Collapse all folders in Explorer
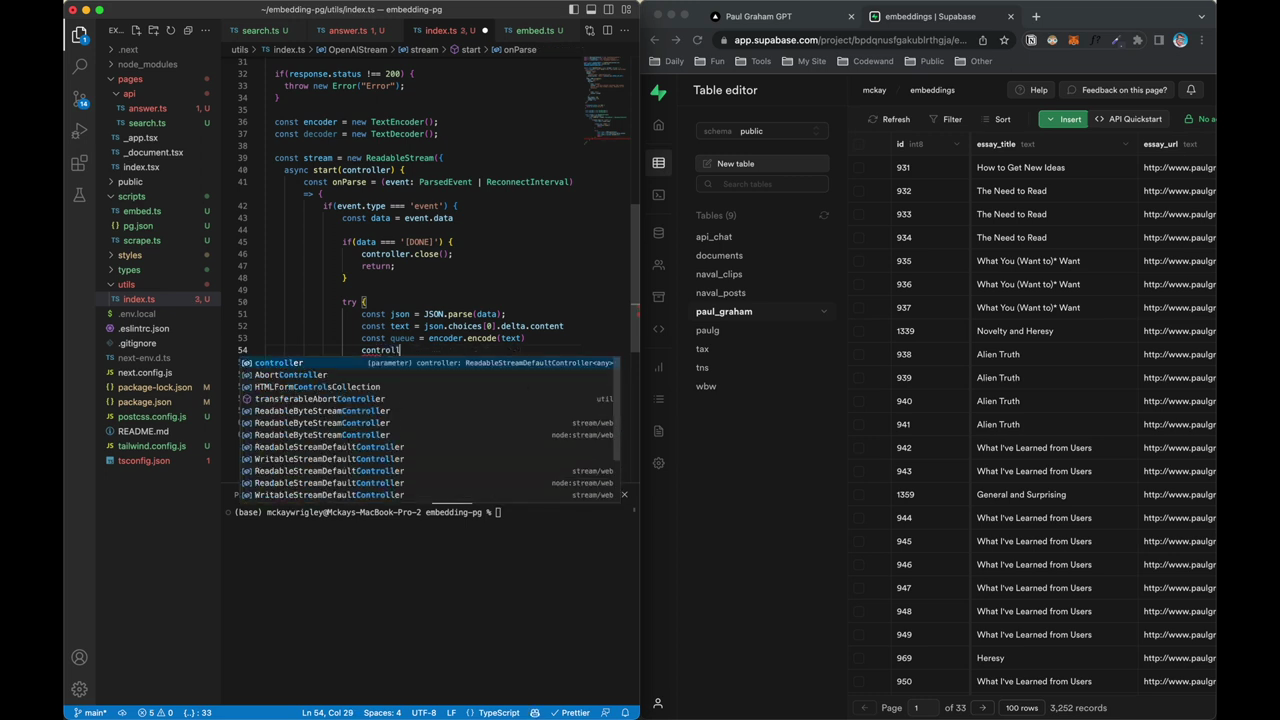 pyautogui.click(x=188, y=30)
